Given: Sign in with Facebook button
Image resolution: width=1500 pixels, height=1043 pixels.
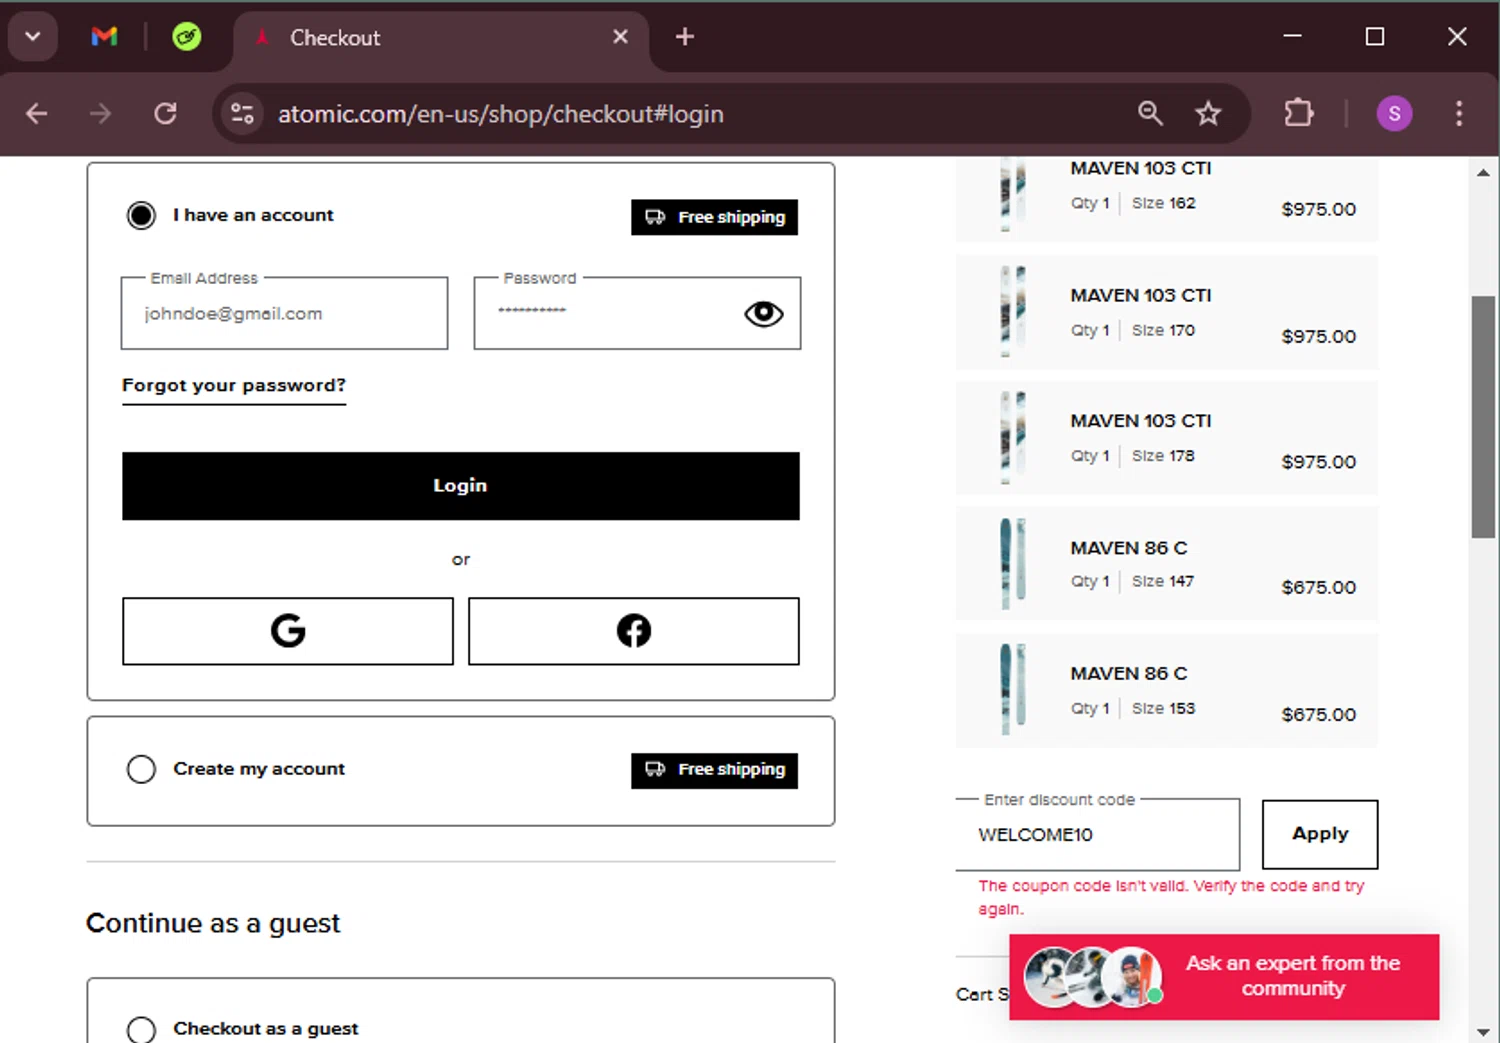Looking at the screenshot, I should coord(634,631).
